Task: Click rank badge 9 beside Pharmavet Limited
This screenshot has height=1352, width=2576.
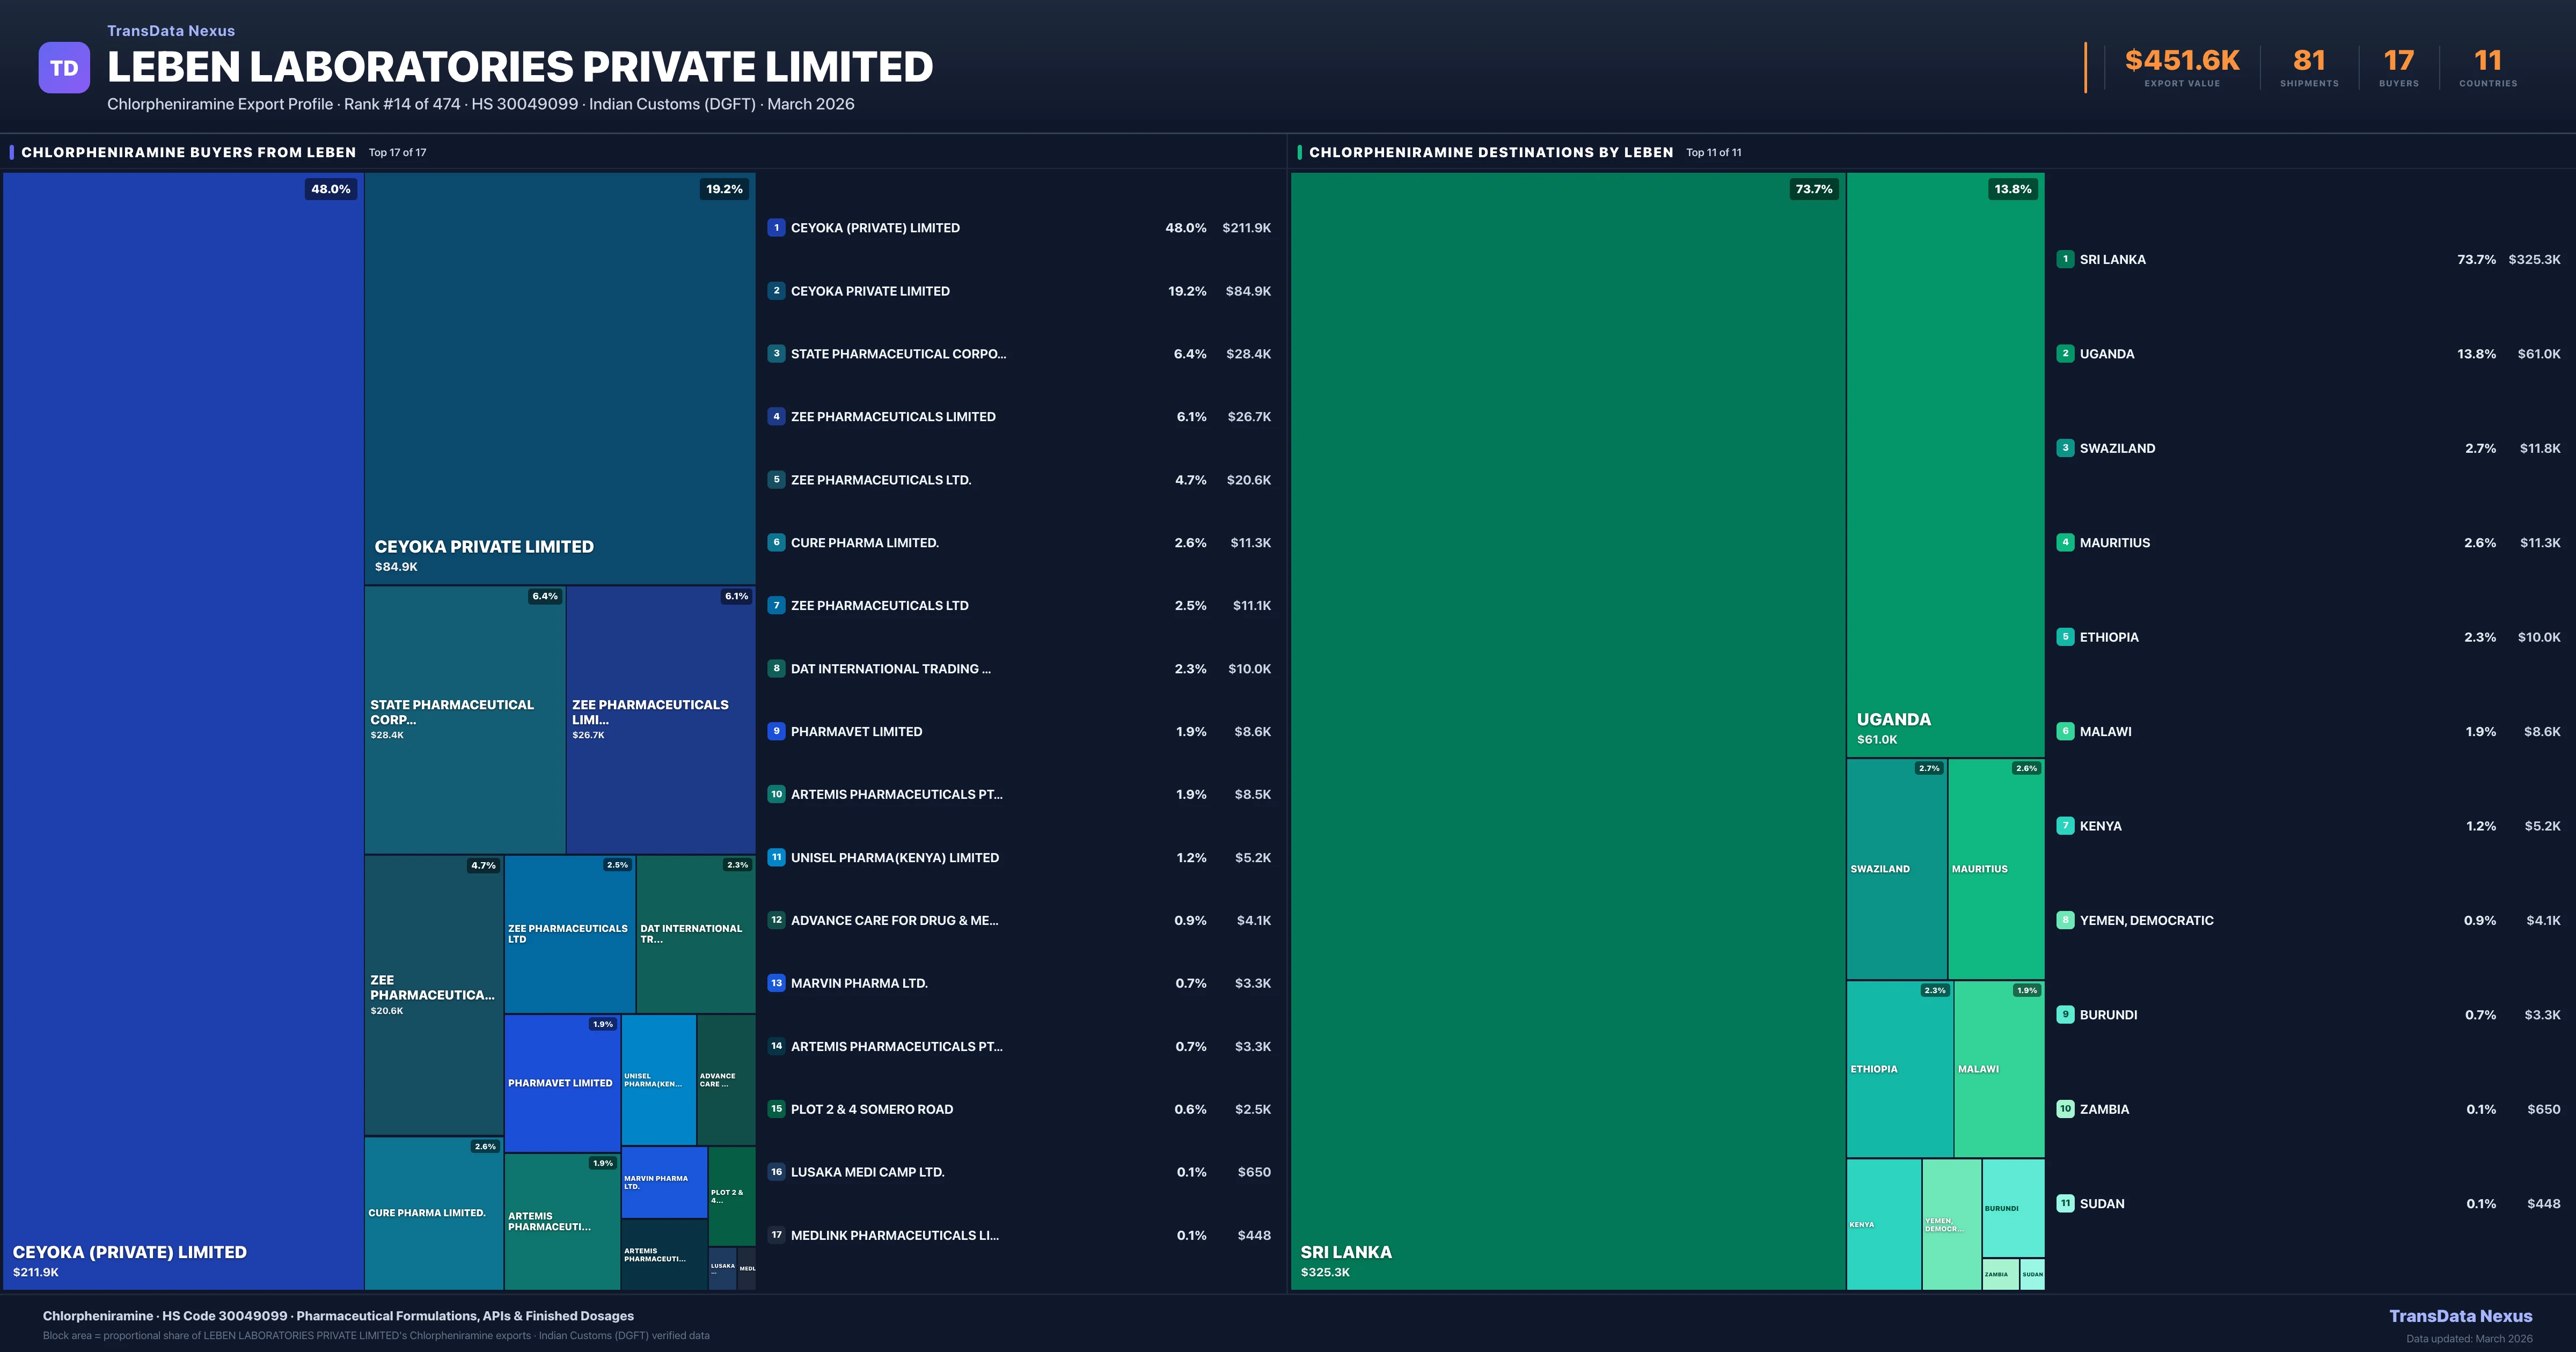Action: (776, 731)
